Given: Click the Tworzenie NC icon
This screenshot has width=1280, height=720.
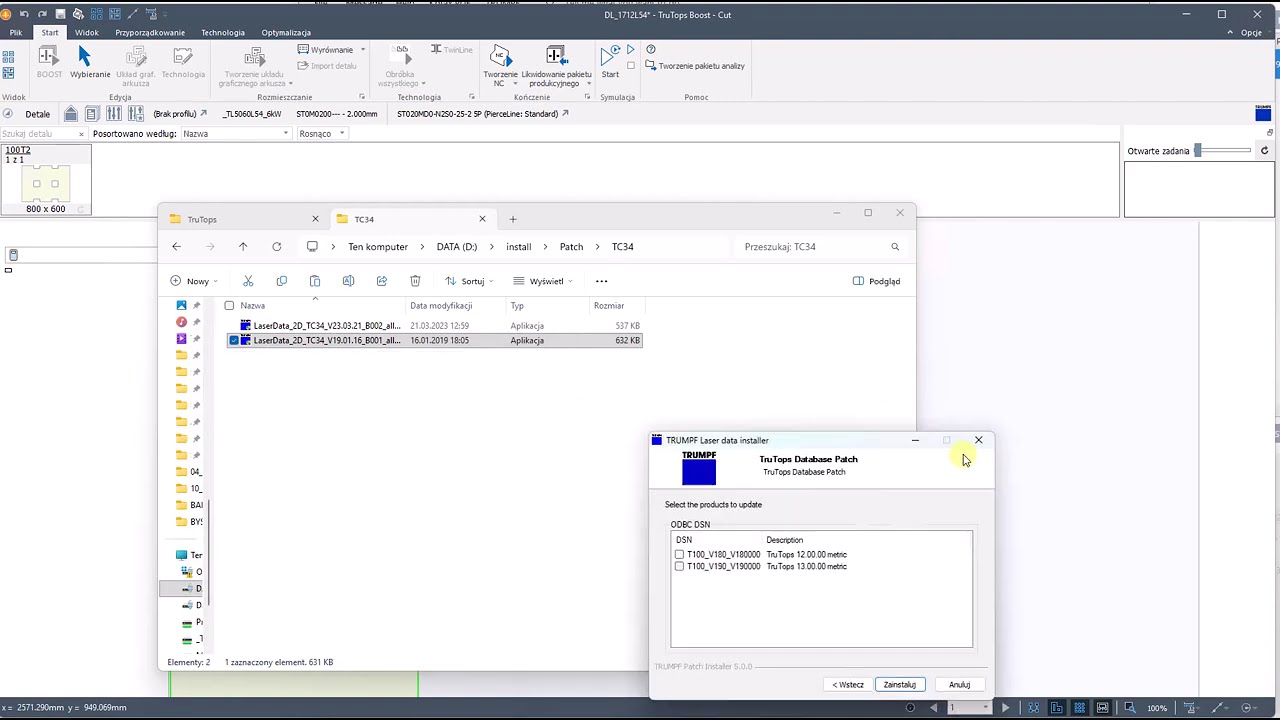Looking at the screenshot, I should pyautogui.click(x=500, y=57).
